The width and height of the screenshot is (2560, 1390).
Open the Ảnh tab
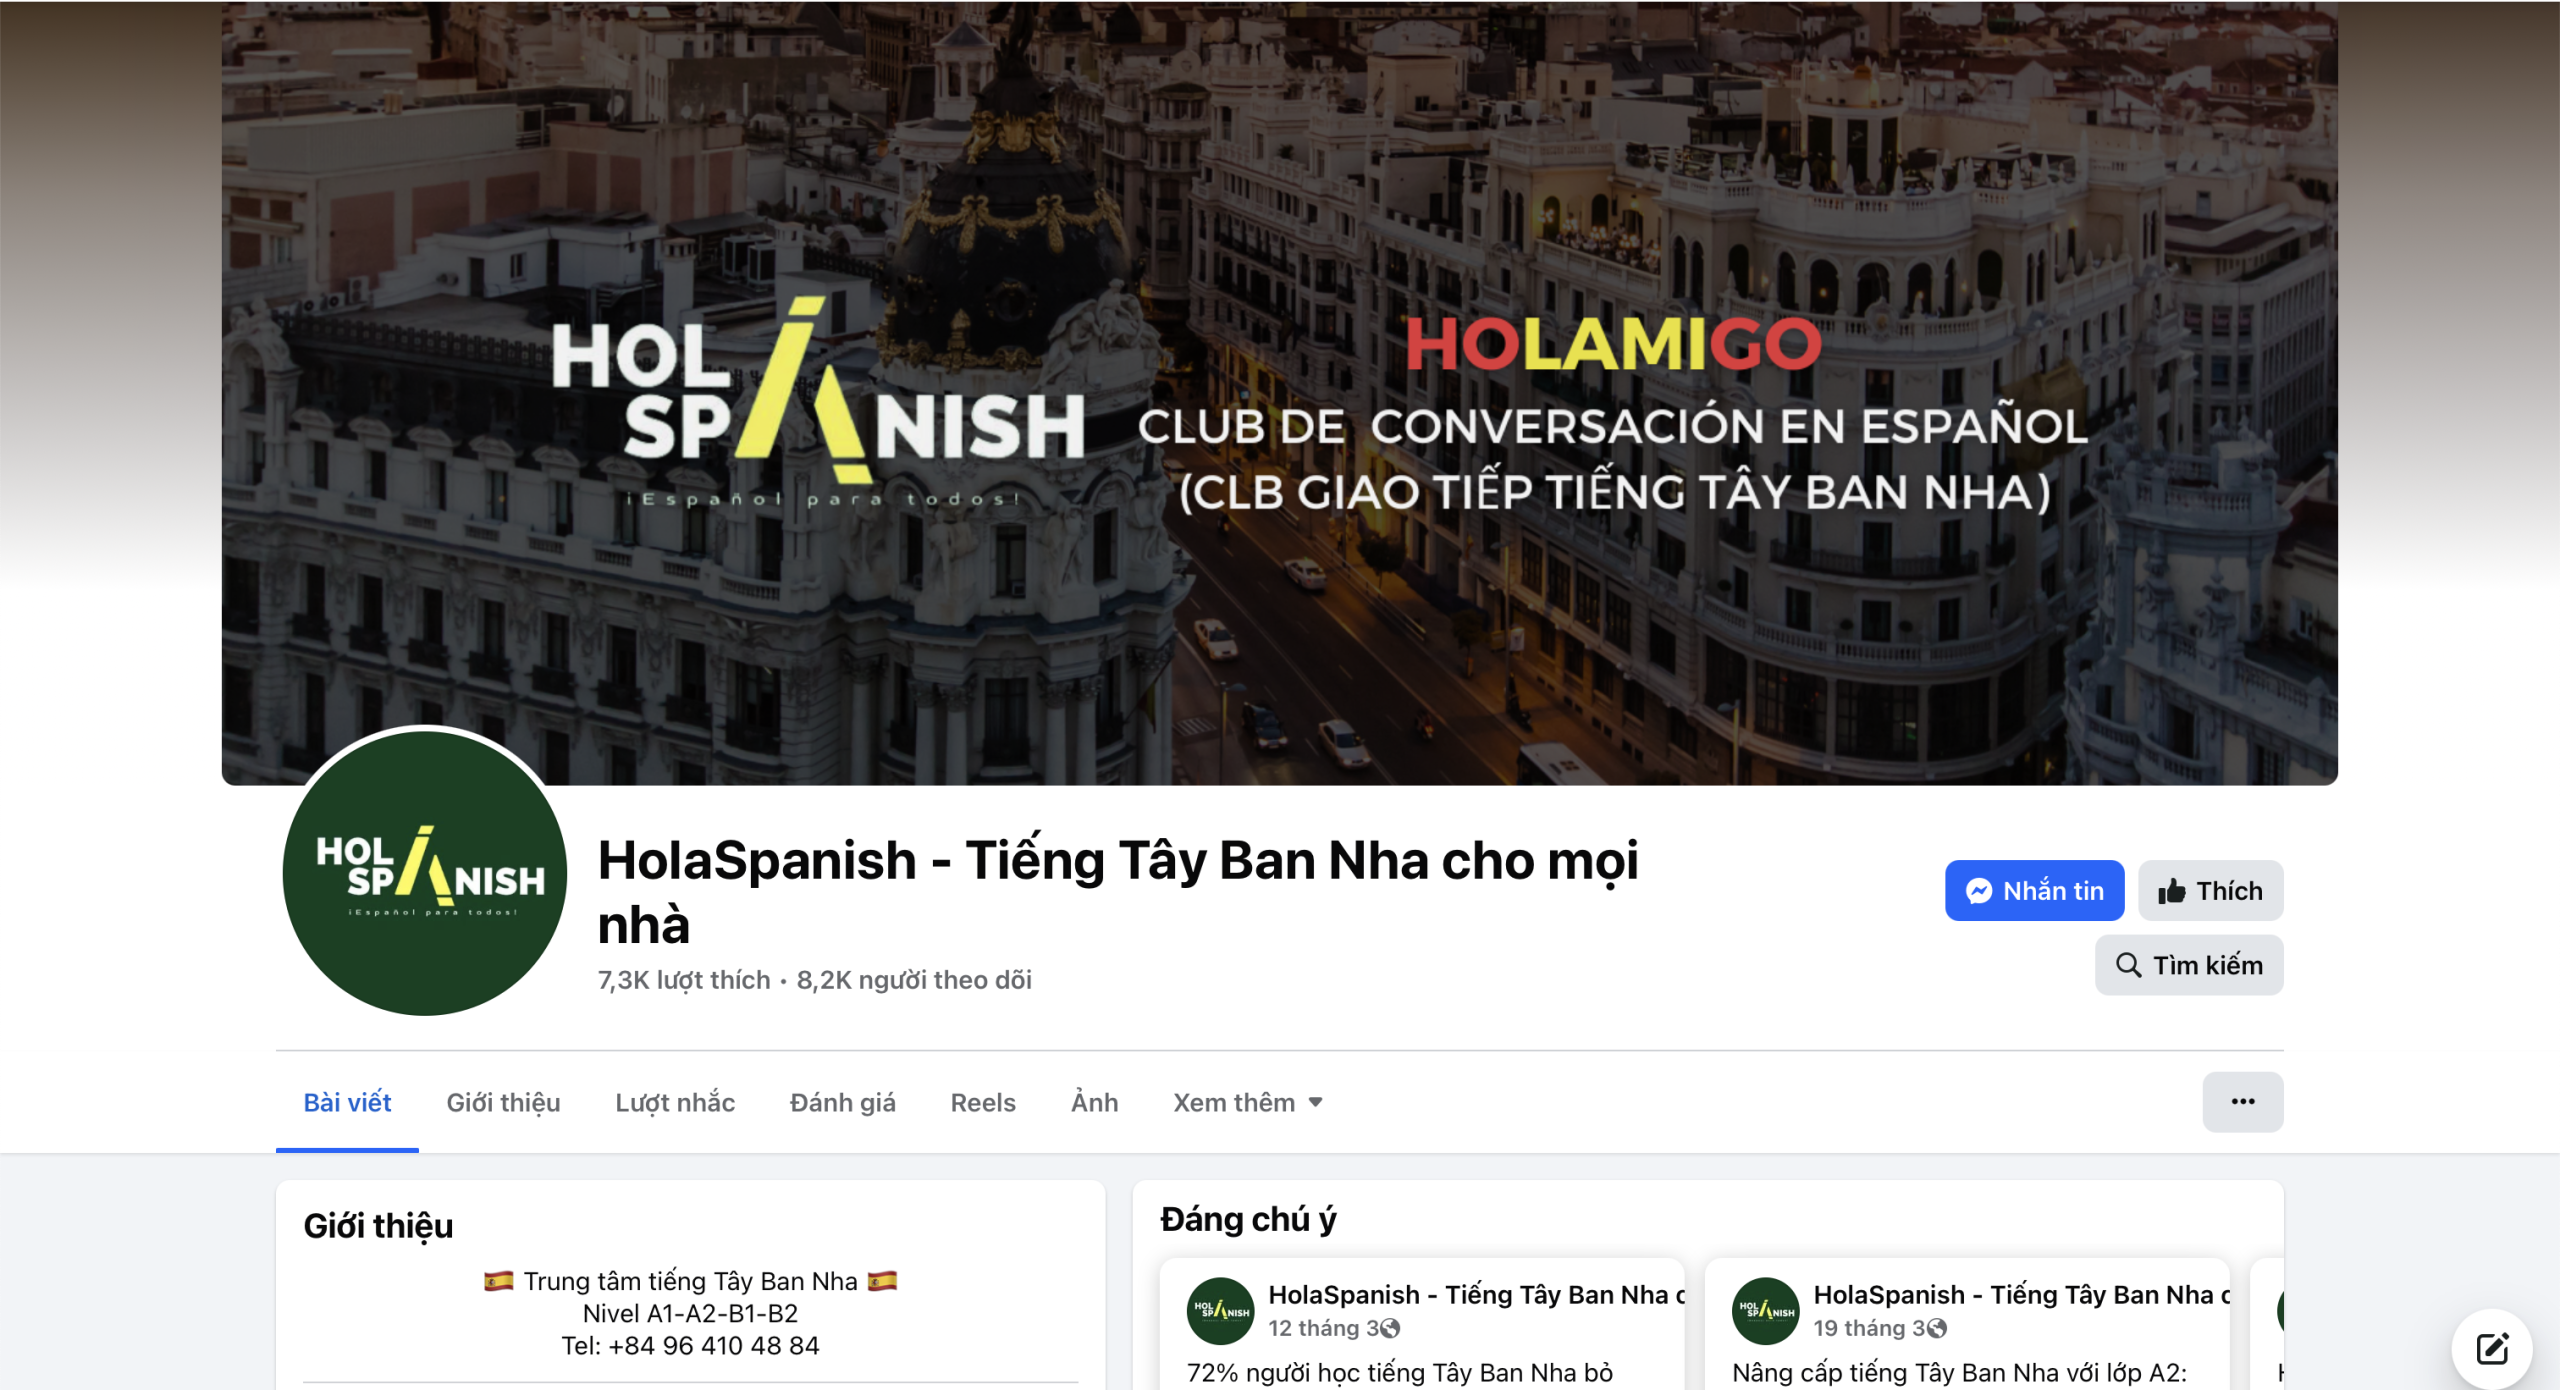click(1094, 1102)
